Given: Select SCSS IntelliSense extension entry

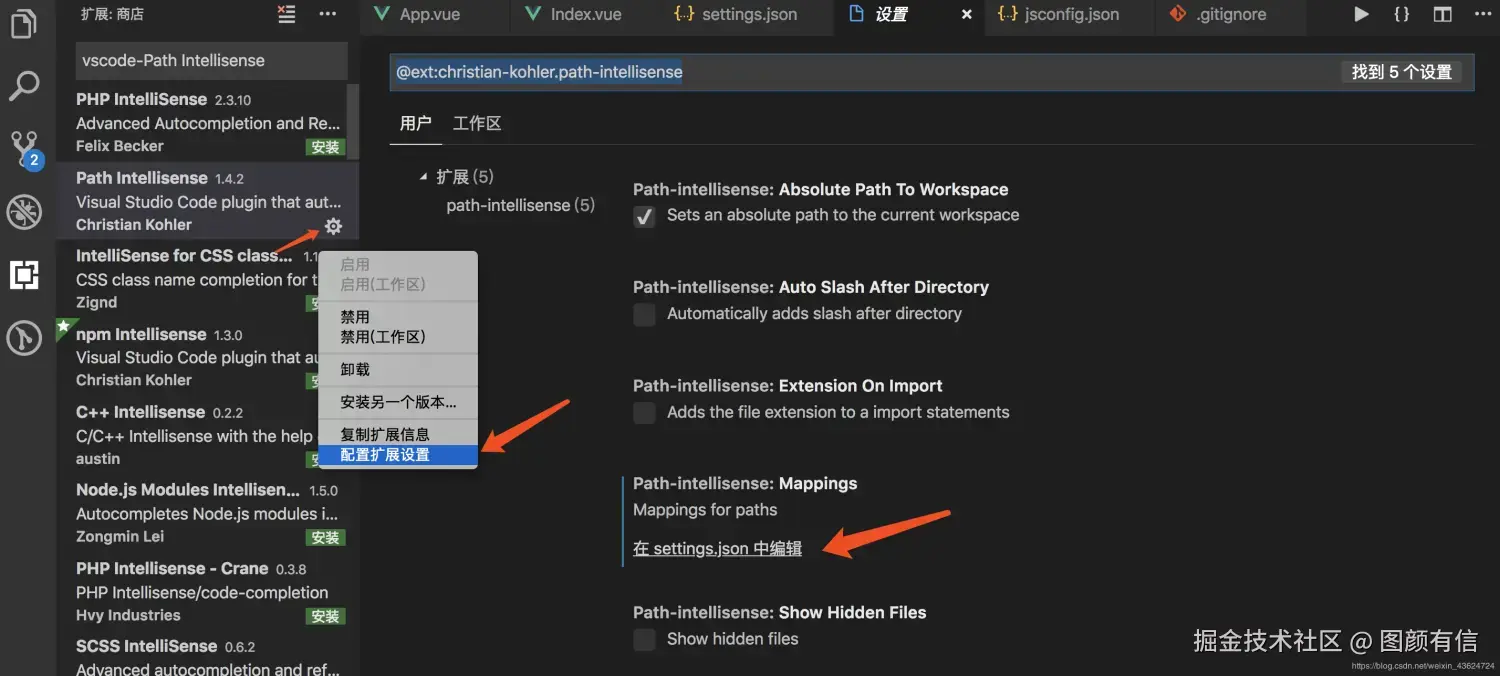Looking at the screenshot, I should (207, 653).
